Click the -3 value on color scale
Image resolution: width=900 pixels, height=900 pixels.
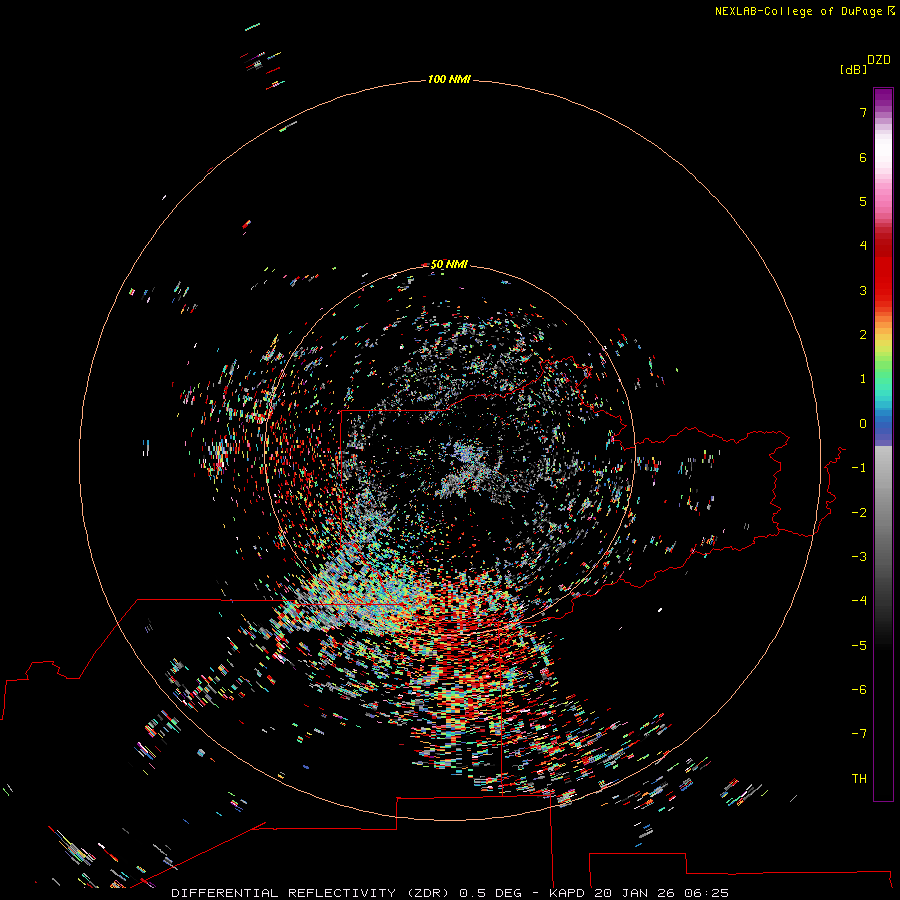(x=859, y=557)
